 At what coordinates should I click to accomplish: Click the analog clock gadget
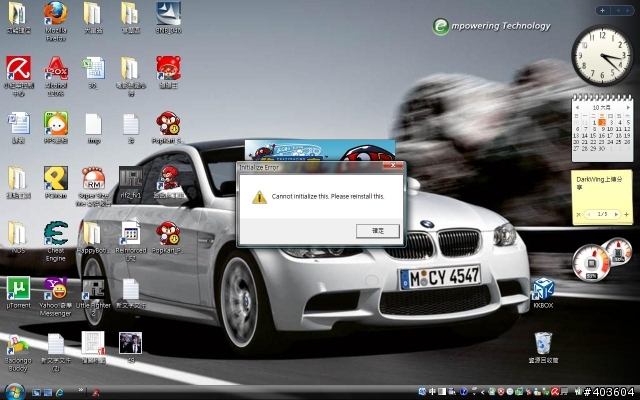pyautogui.click(x=602, y=55)
